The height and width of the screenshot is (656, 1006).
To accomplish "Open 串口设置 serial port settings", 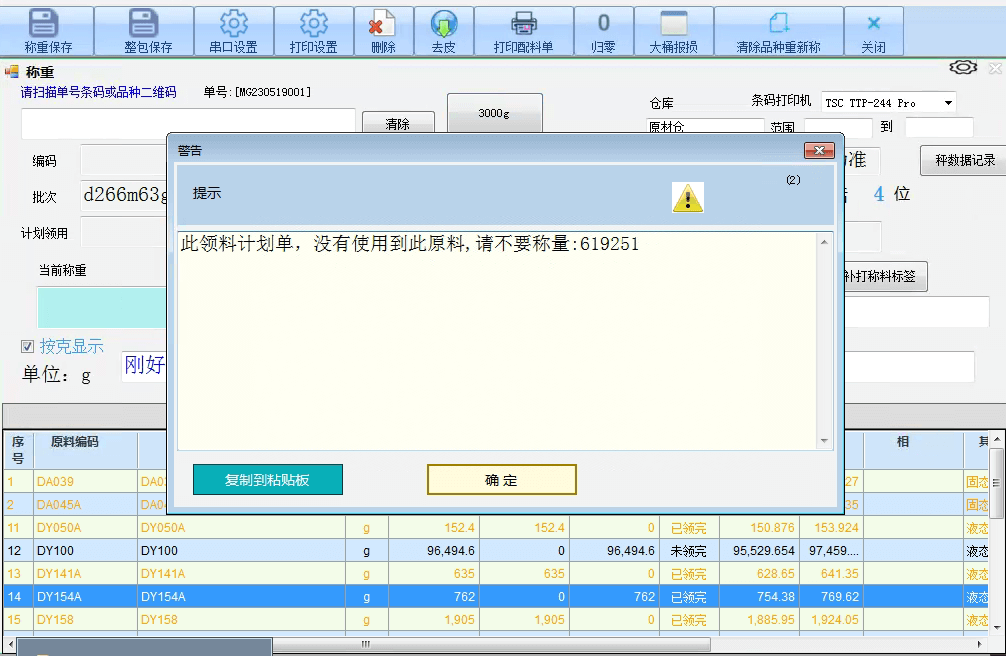I will tap(233, 24).
